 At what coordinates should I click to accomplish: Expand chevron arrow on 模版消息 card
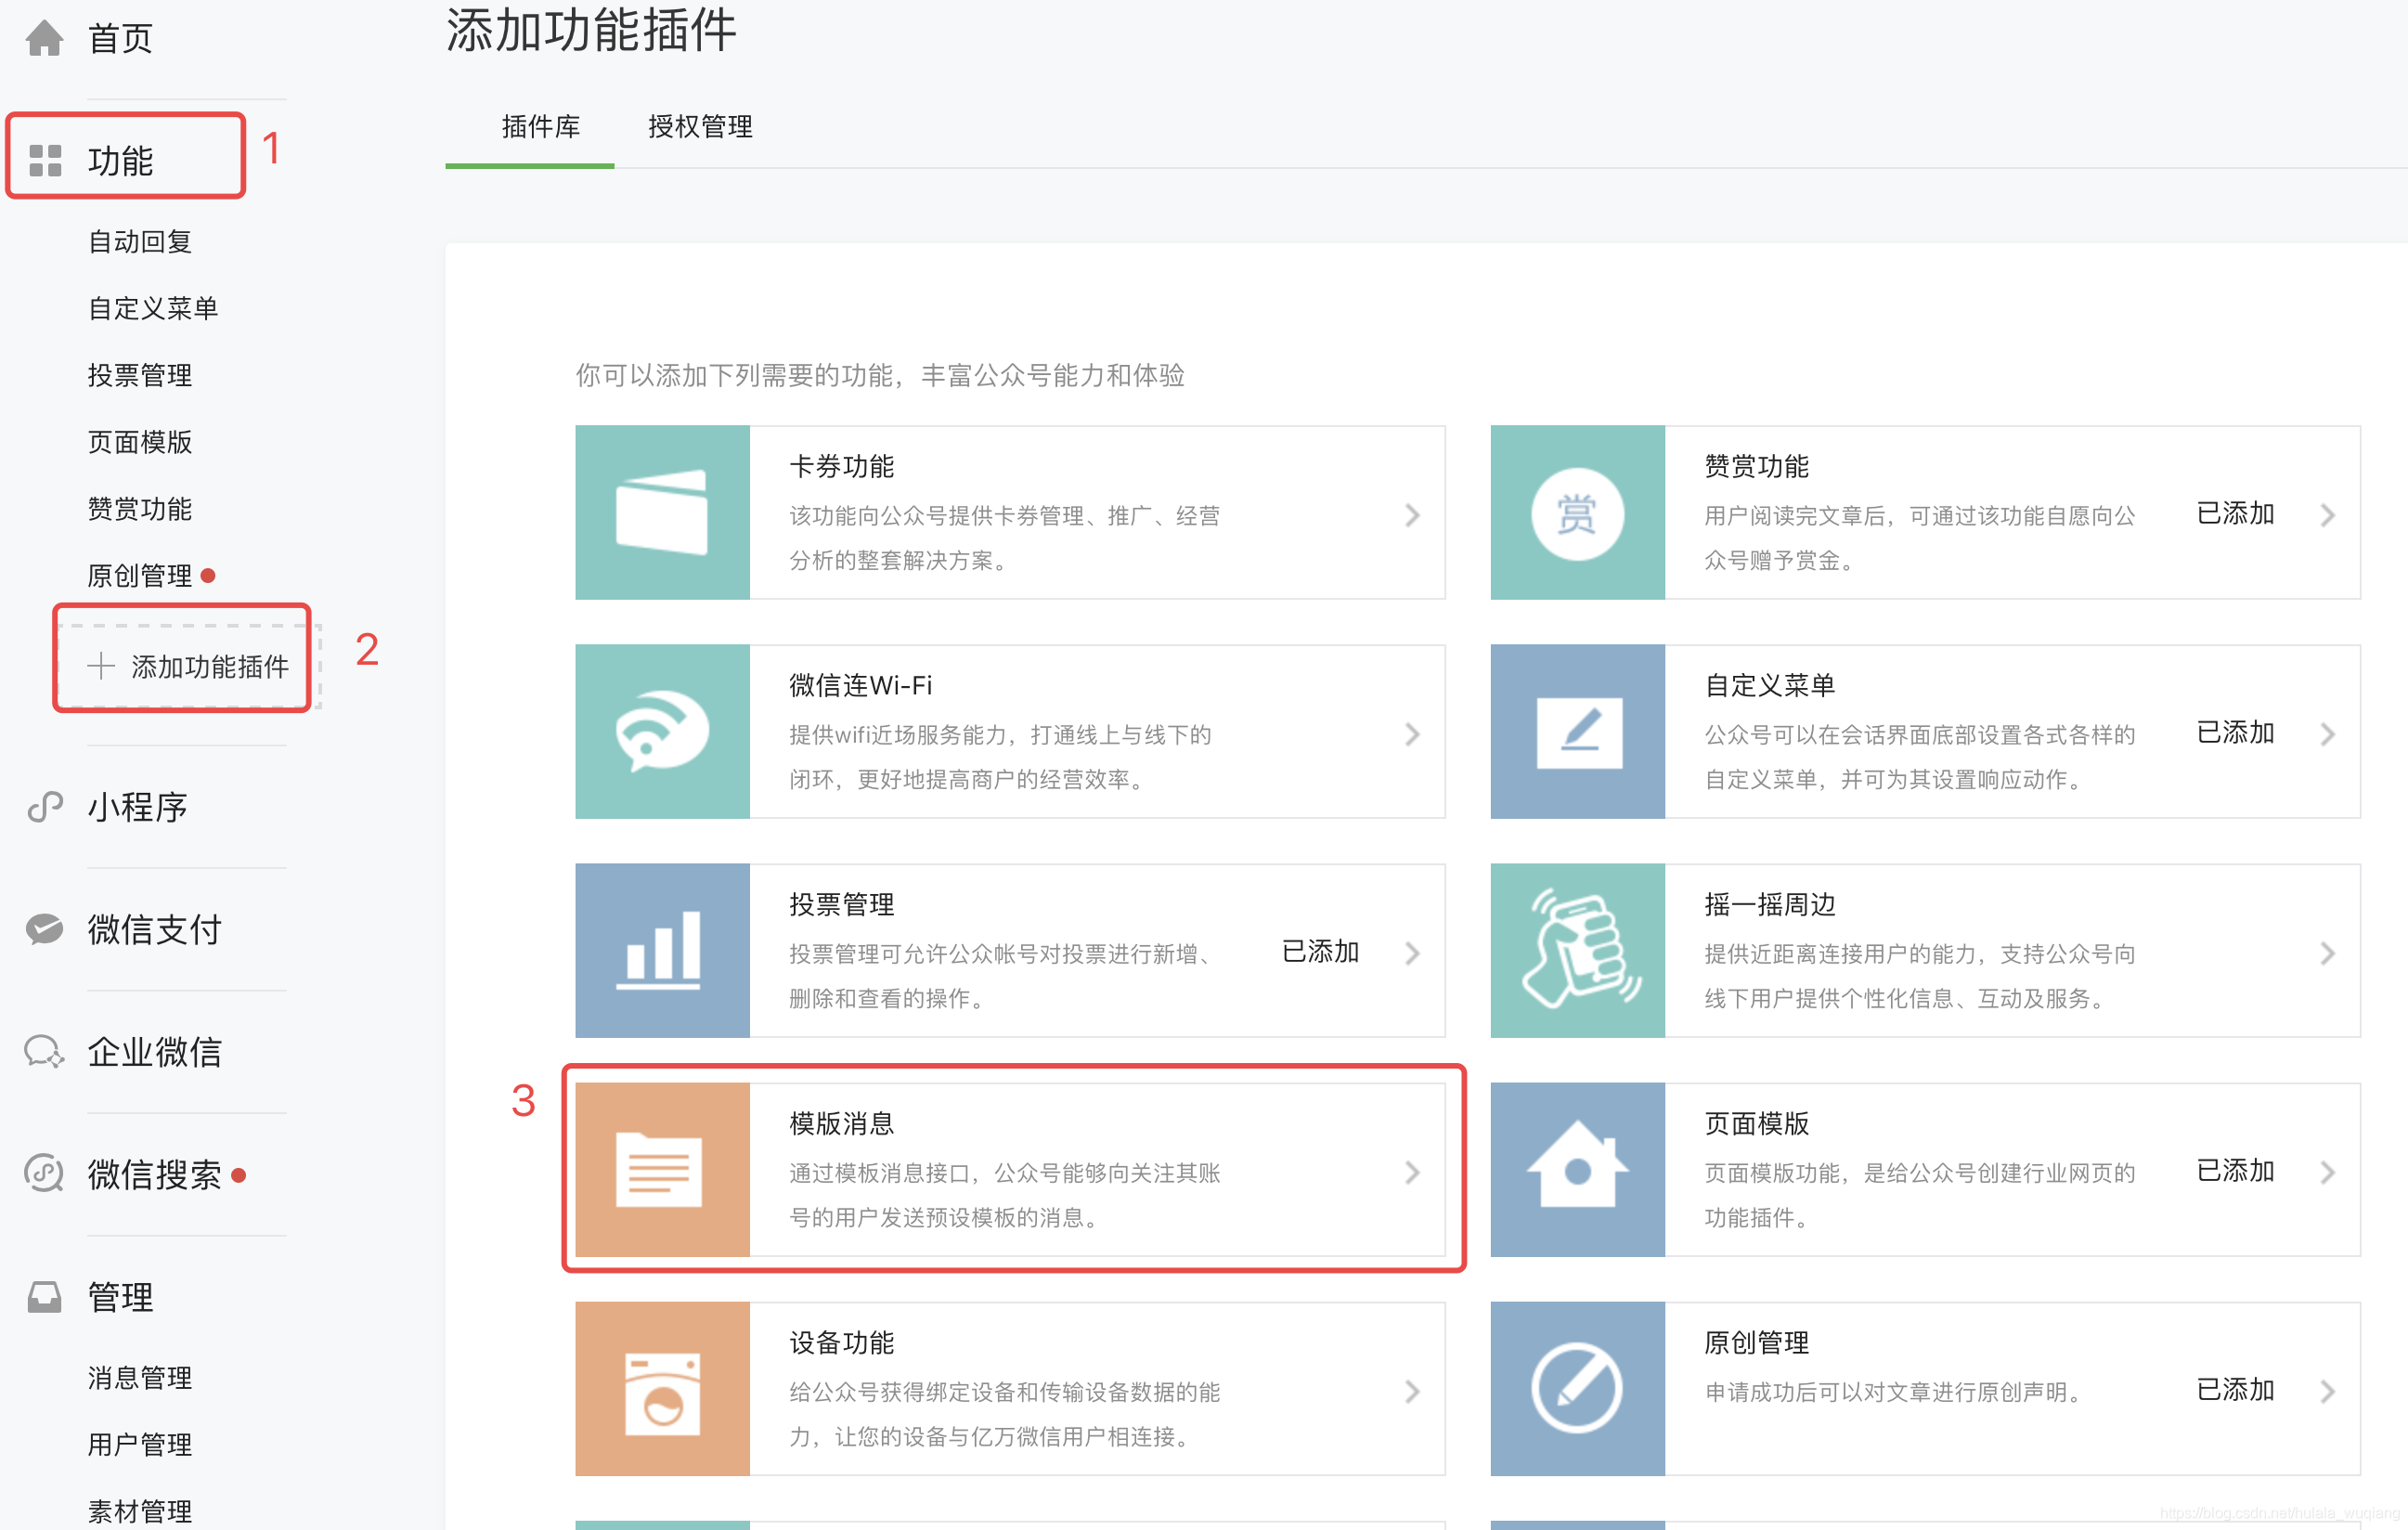1412,1172
